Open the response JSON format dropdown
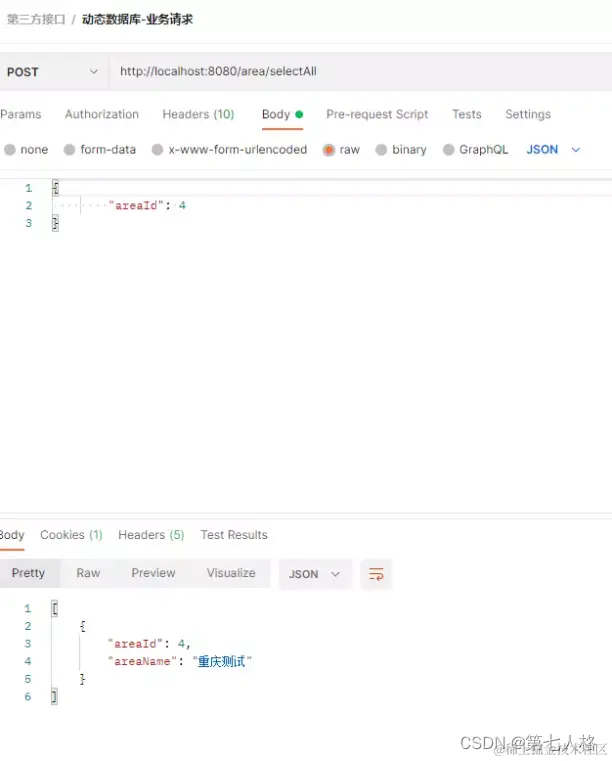Viewport: 612px width, 761px height. (315, 574)
